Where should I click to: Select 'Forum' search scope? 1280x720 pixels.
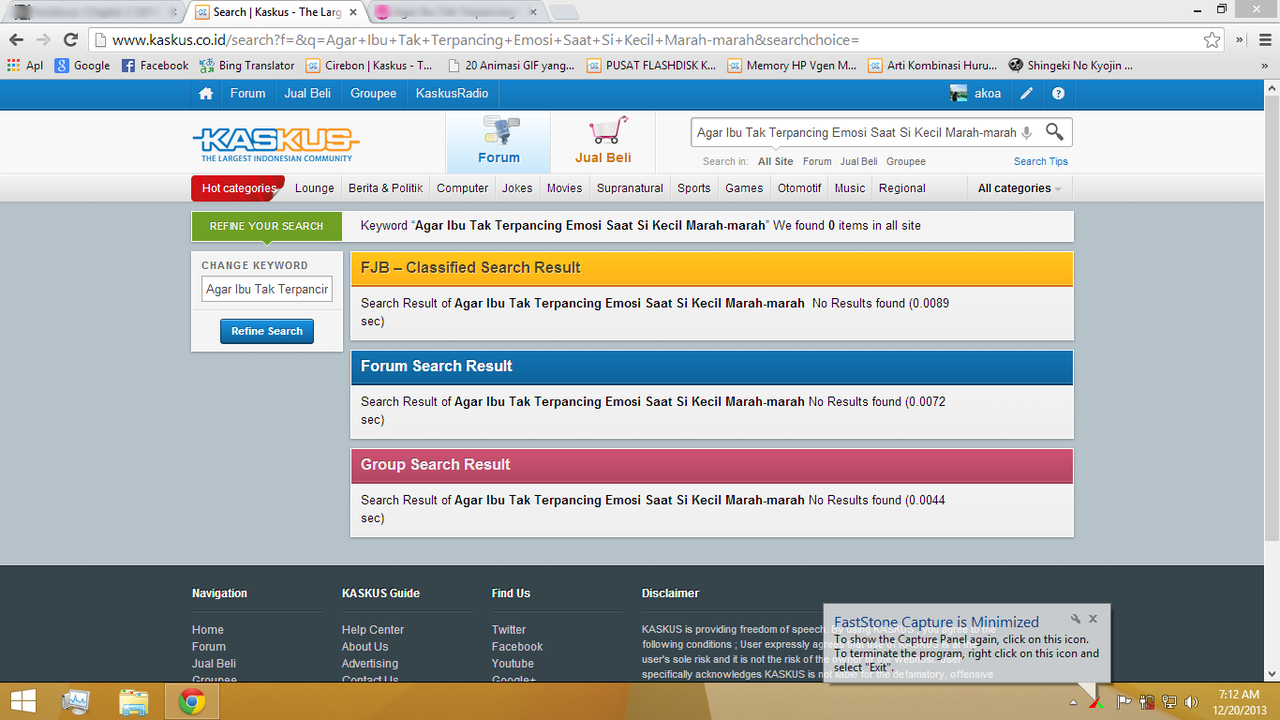(817, 161)
